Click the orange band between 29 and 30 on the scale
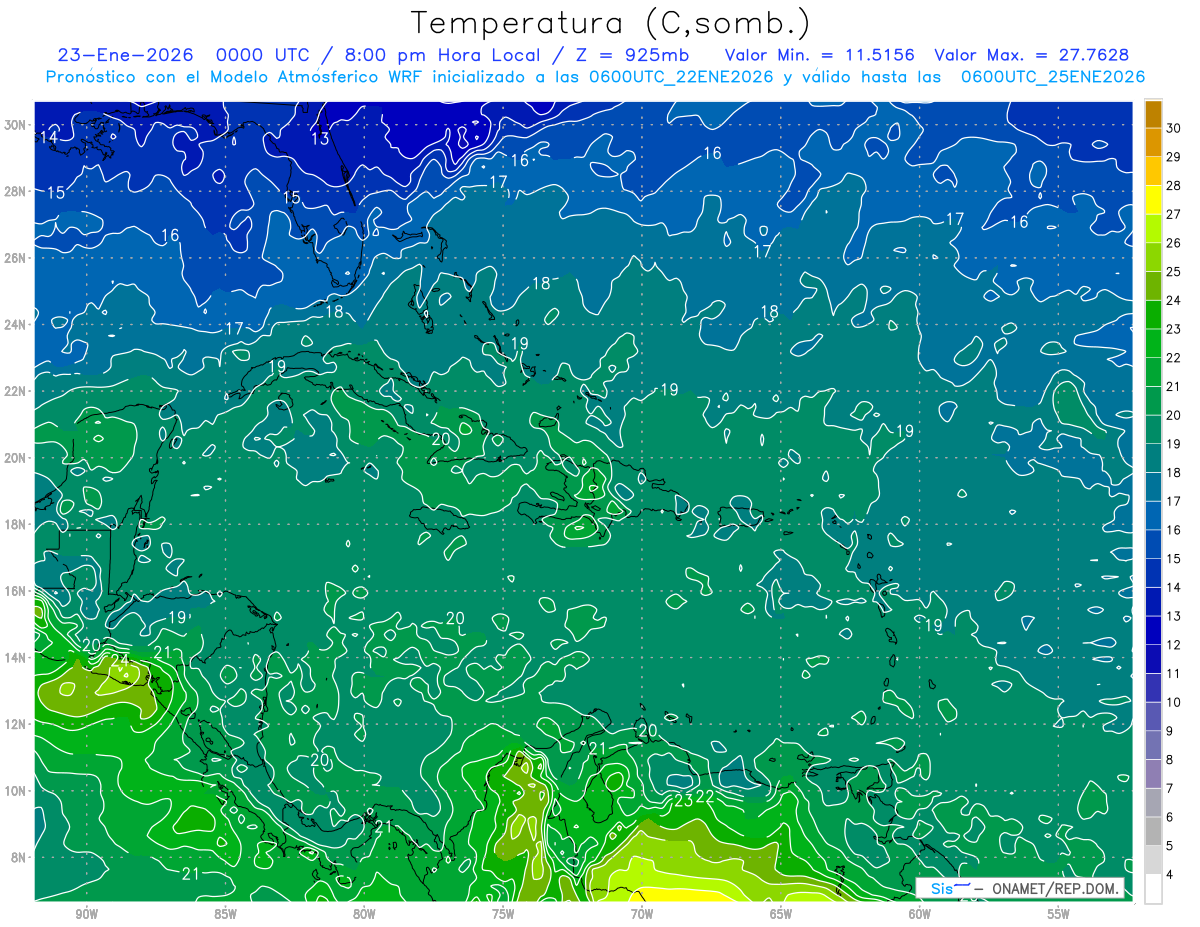Viewport: 1200px width, 927px height. (1153, 142)
